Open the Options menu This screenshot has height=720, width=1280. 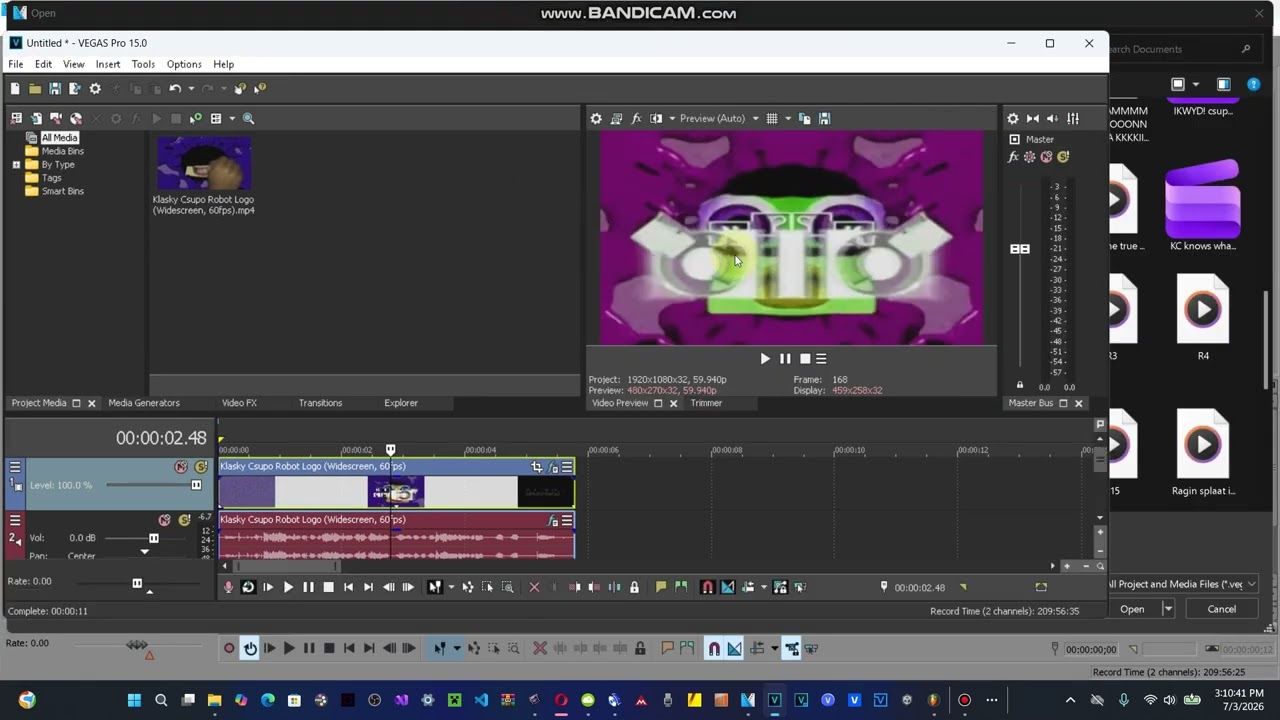[x=184, y=64]
